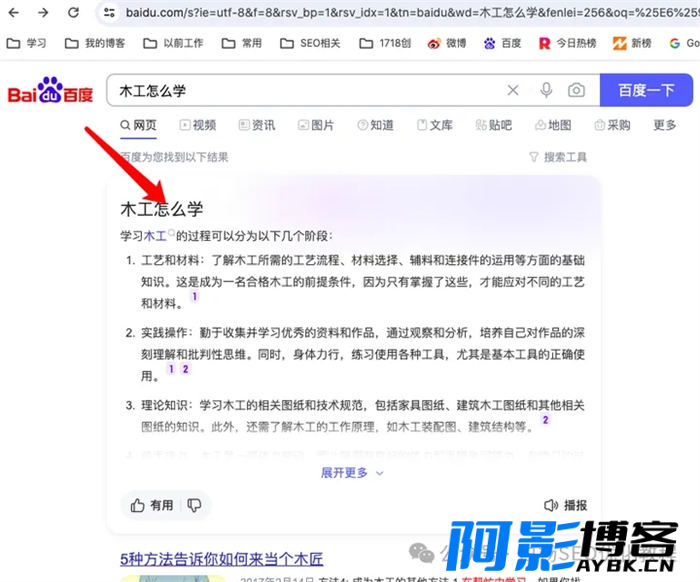This screenshot has height=582, width=700.
Task: Open the Google bookmark
Action: click(684, 43)
